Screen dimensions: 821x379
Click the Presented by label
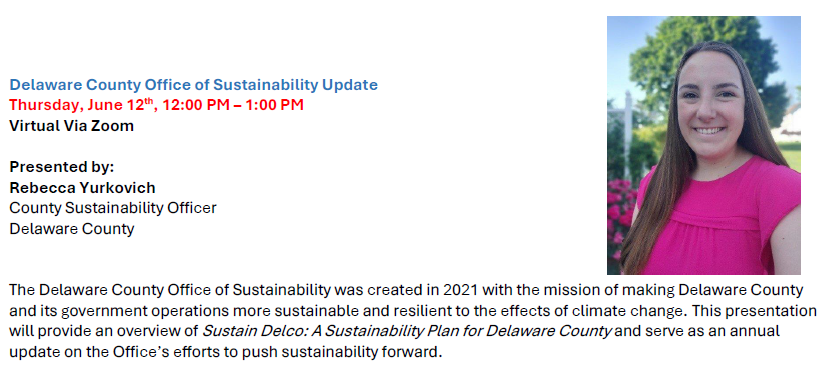(62, 168)
